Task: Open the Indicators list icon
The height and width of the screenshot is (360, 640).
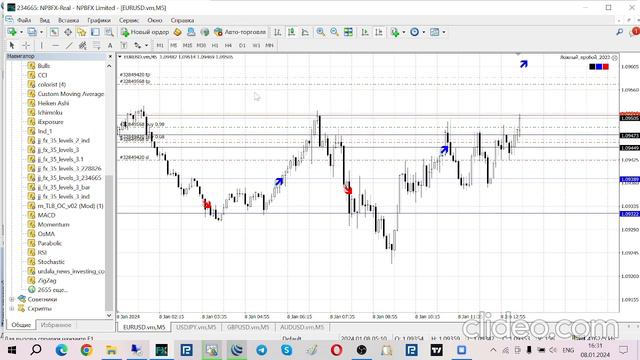Action: (394, 32)
